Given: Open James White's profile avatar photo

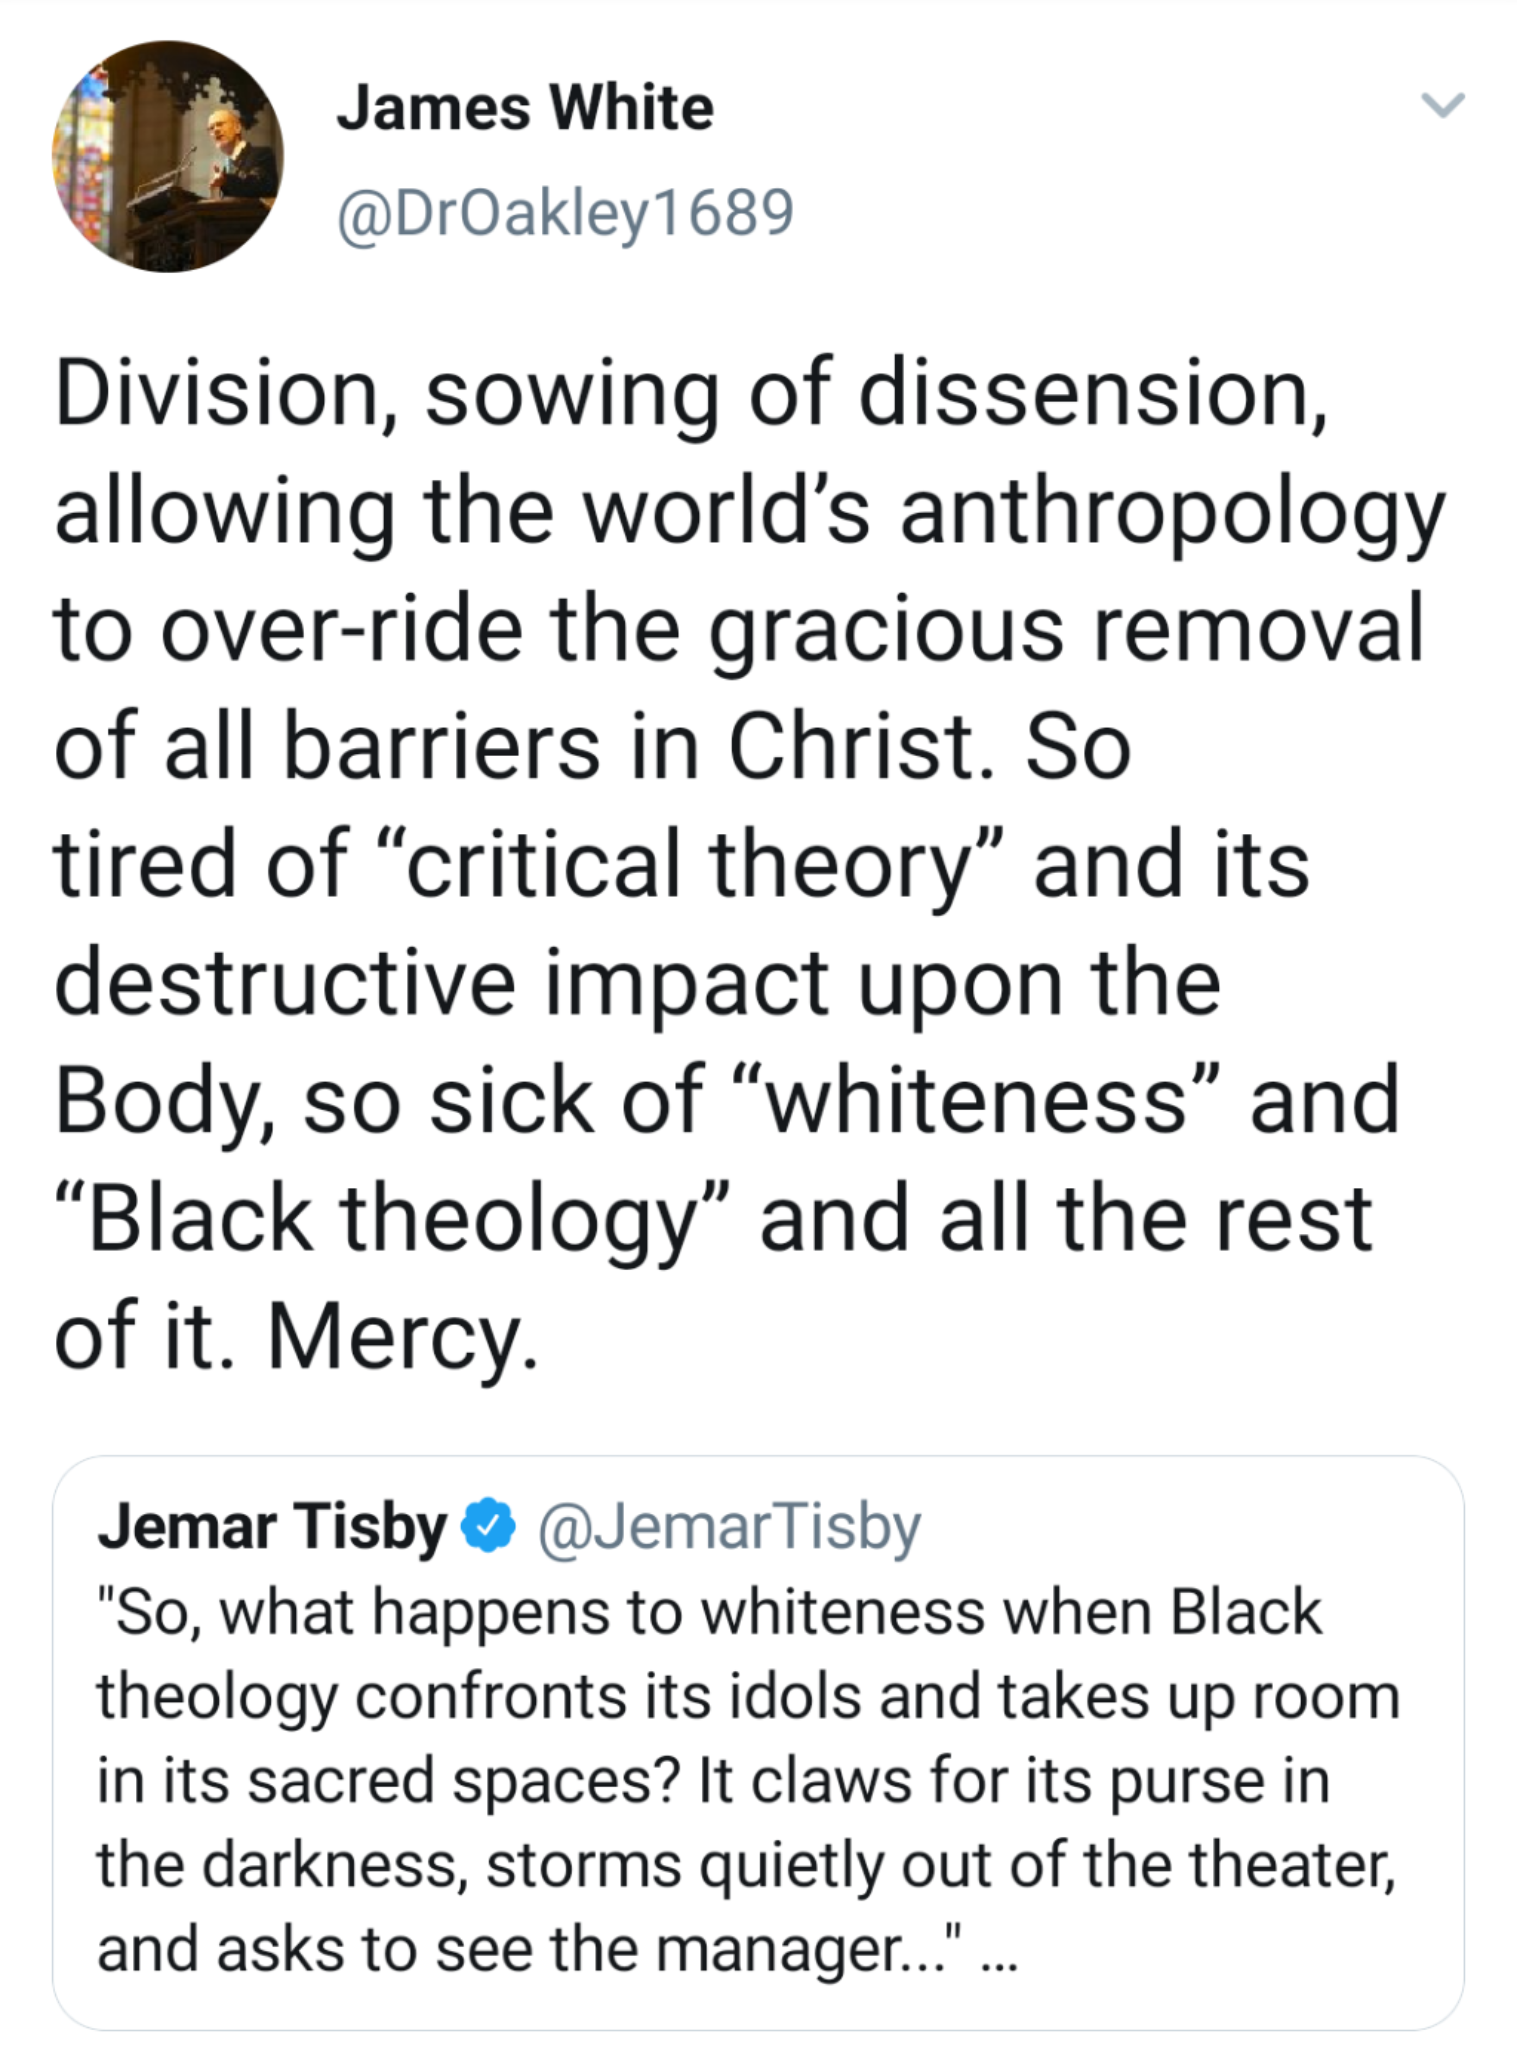Looking at the screenshot, I should [167, 156].
